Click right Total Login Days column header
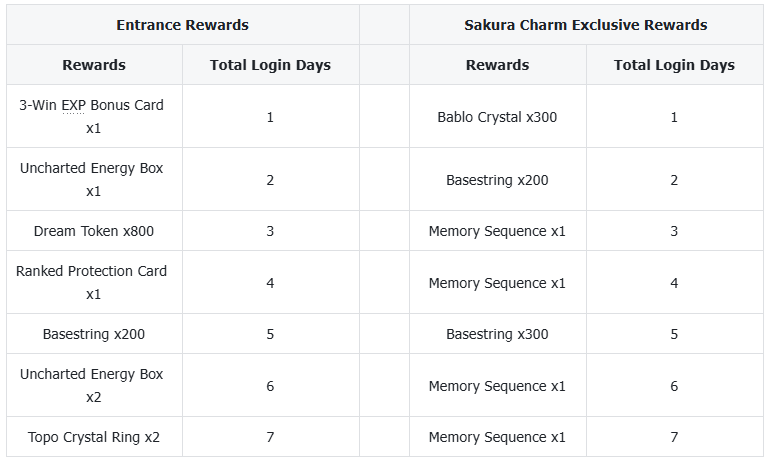Image resolution: width=771 pixels, height=462 pixels. coord(674,65)
